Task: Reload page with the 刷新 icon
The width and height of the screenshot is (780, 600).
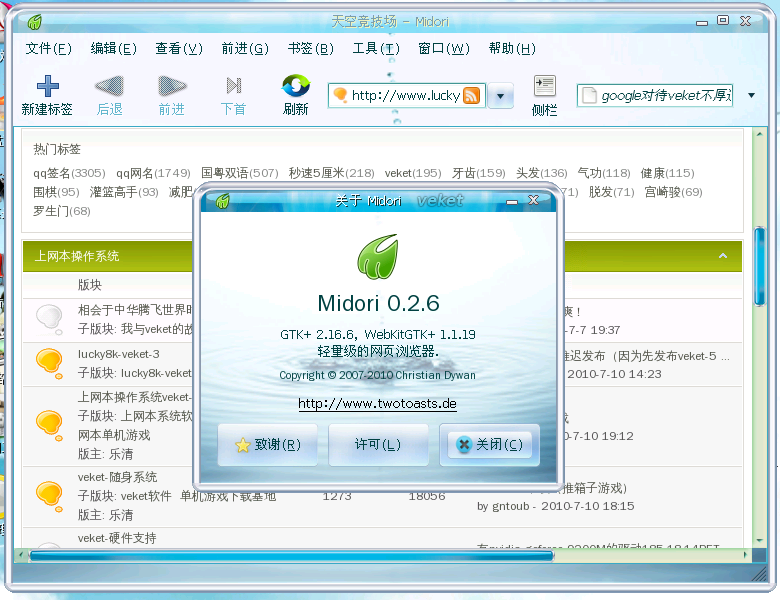Action: [x=295, y=86]
